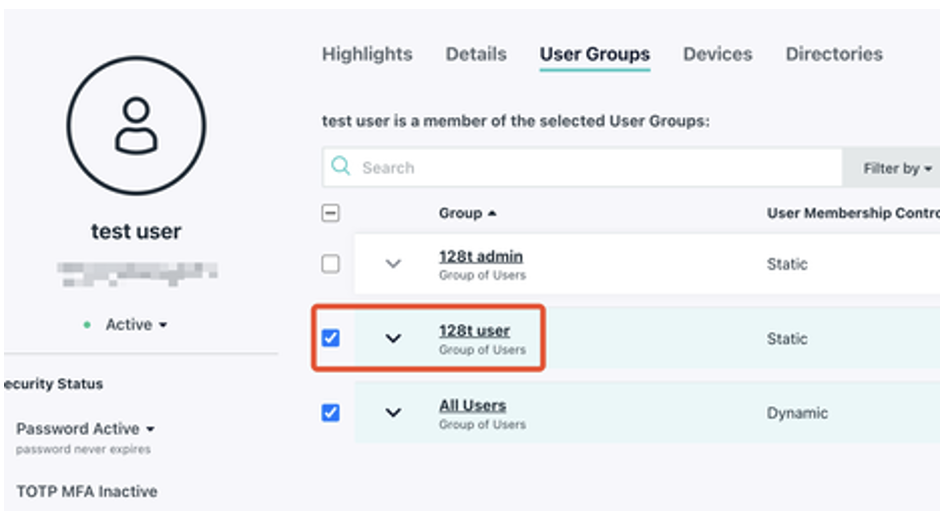Click the green Active status dot

point(88,325)
